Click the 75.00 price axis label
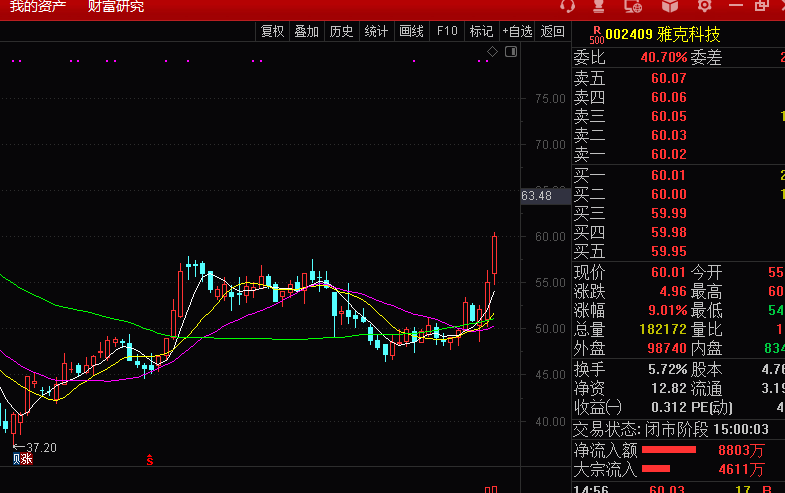This screenshot has height=493, width=785. 550,99
